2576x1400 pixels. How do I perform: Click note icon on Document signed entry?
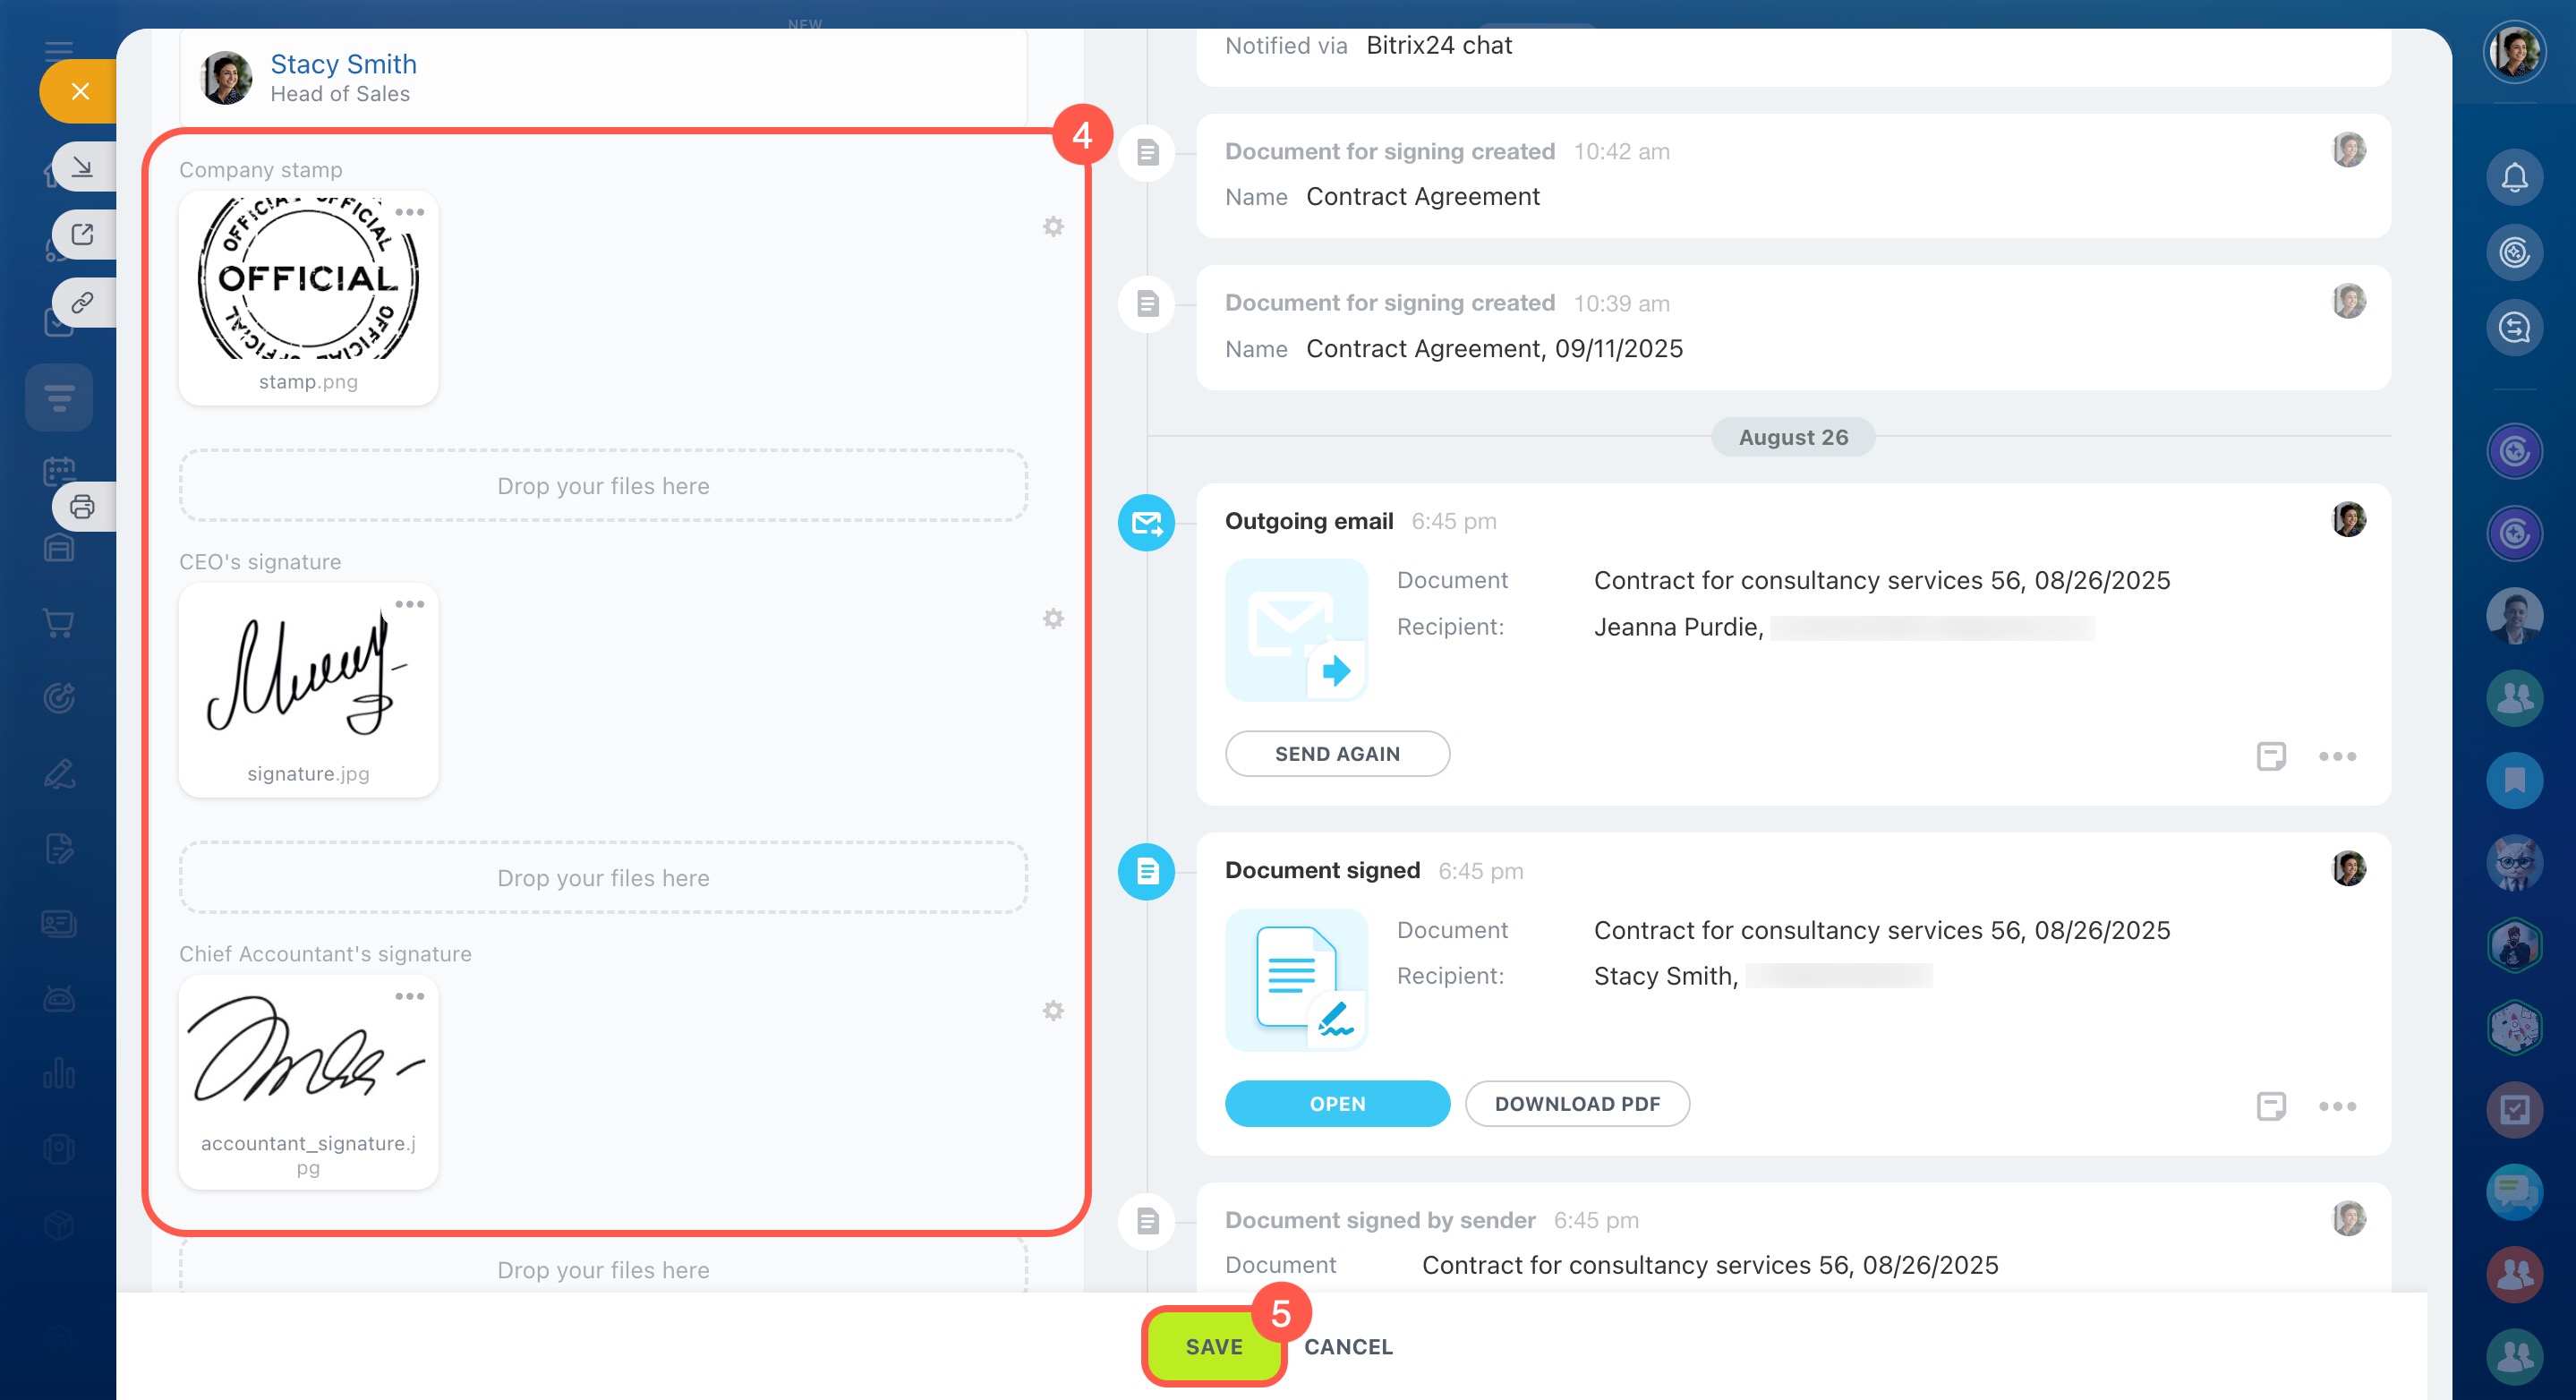(2271, 1106)
